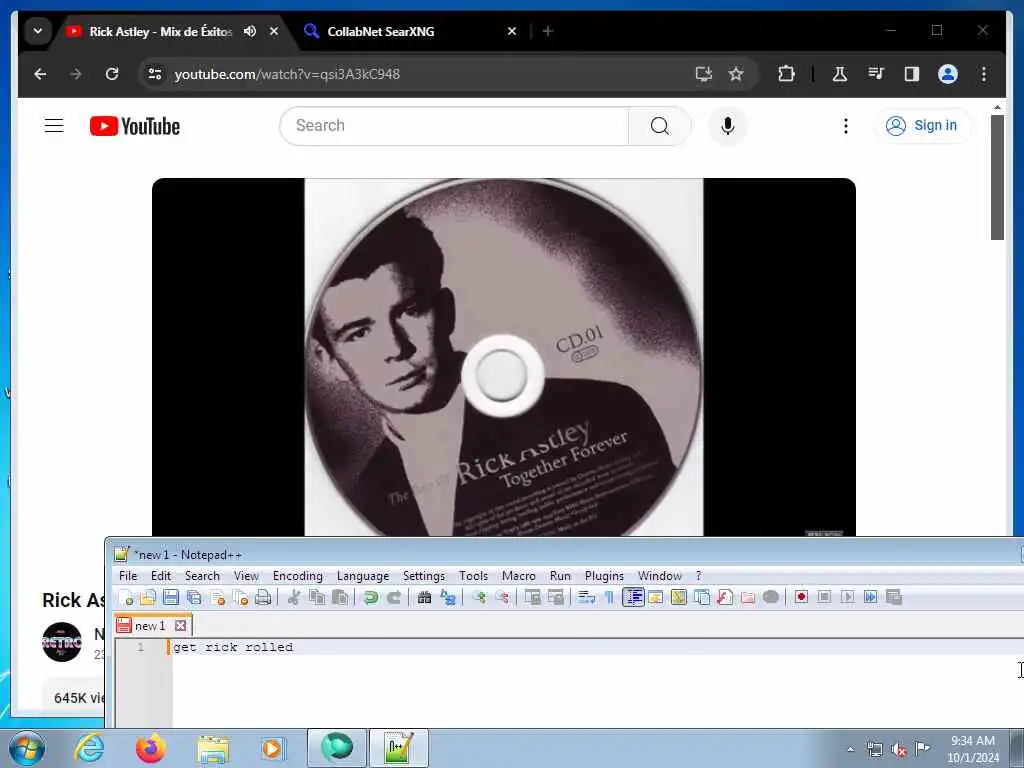Click the Copy icon in Notepad++ toolbar
The width and height of the screenshot is (1024, 768).
click(317, 597)
